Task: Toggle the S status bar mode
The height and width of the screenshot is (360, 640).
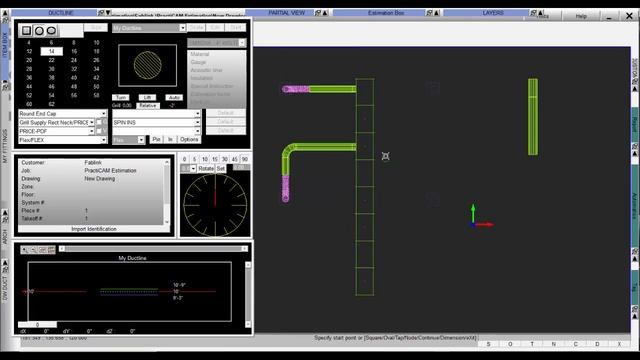Action: click(489, 344)
